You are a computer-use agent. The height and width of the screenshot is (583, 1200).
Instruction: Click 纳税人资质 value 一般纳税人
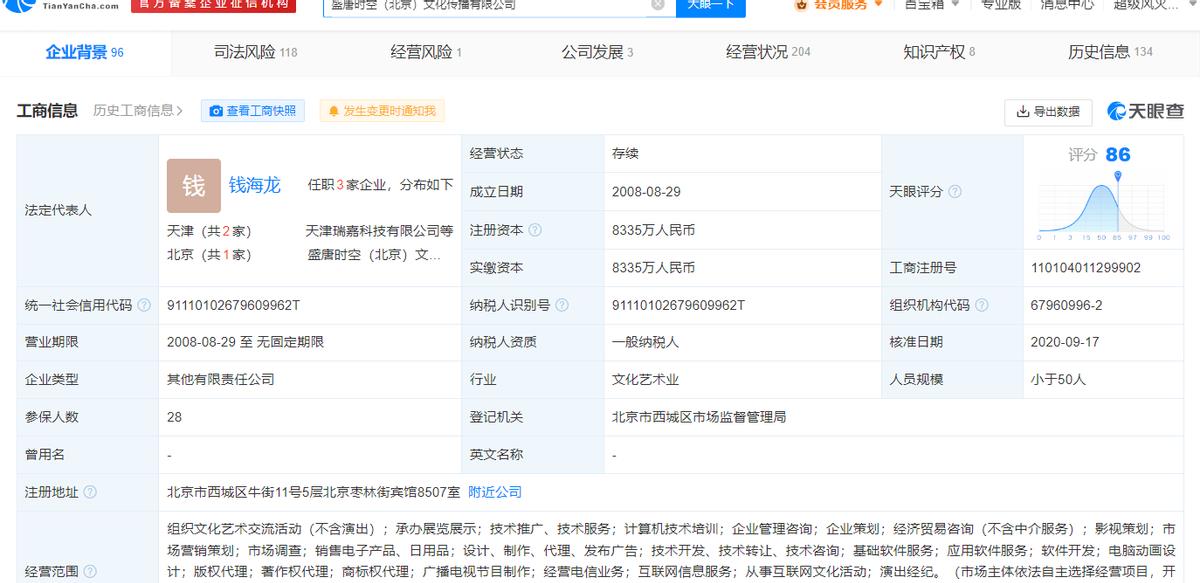point(645,342)
